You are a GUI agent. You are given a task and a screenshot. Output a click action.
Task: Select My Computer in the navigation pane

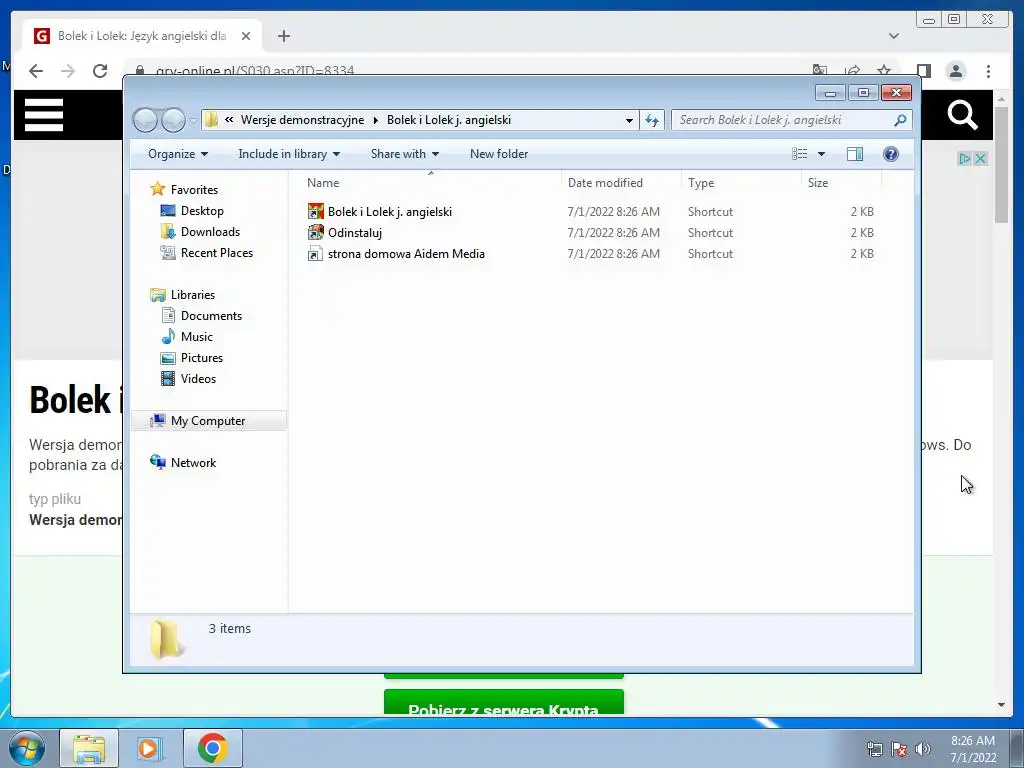tap(208, 421)
